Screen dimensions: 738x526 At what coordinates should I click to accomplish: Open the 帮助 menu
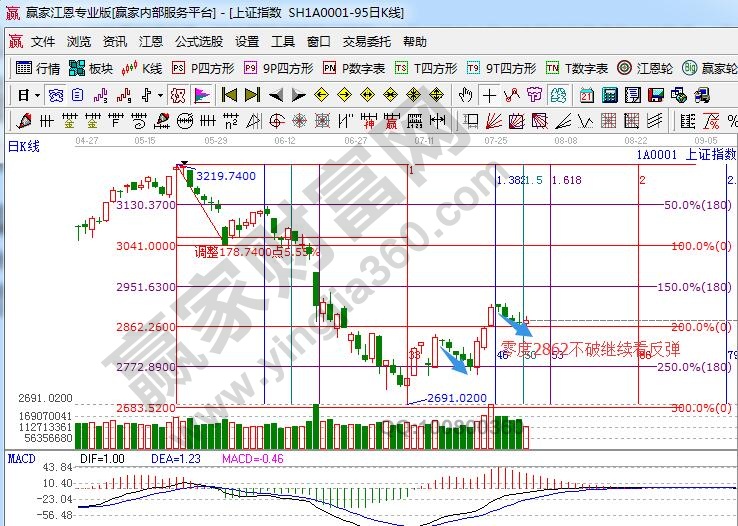415,42
